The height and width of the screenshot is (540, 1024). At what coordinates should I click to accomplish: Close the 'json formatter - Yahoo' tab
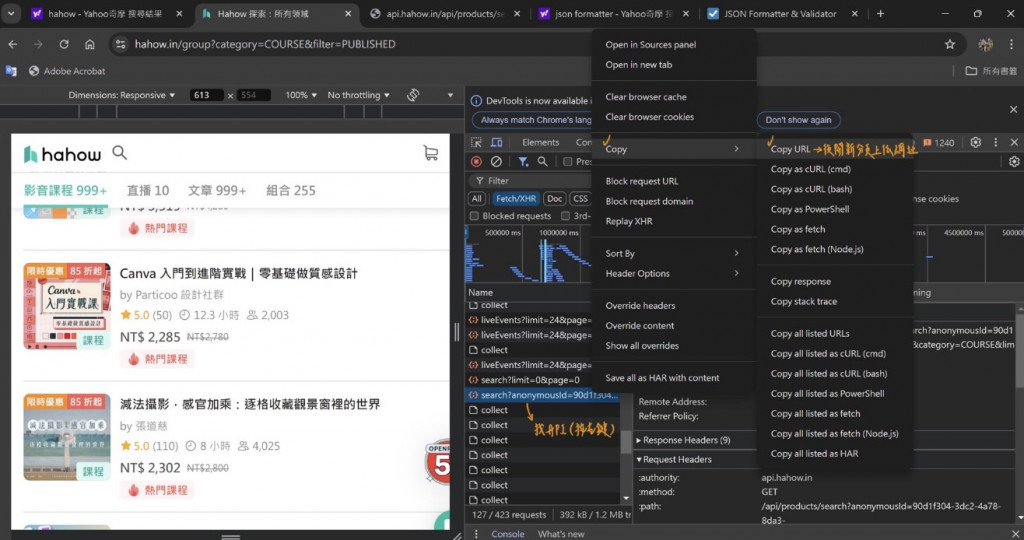[x=686, y=14]
